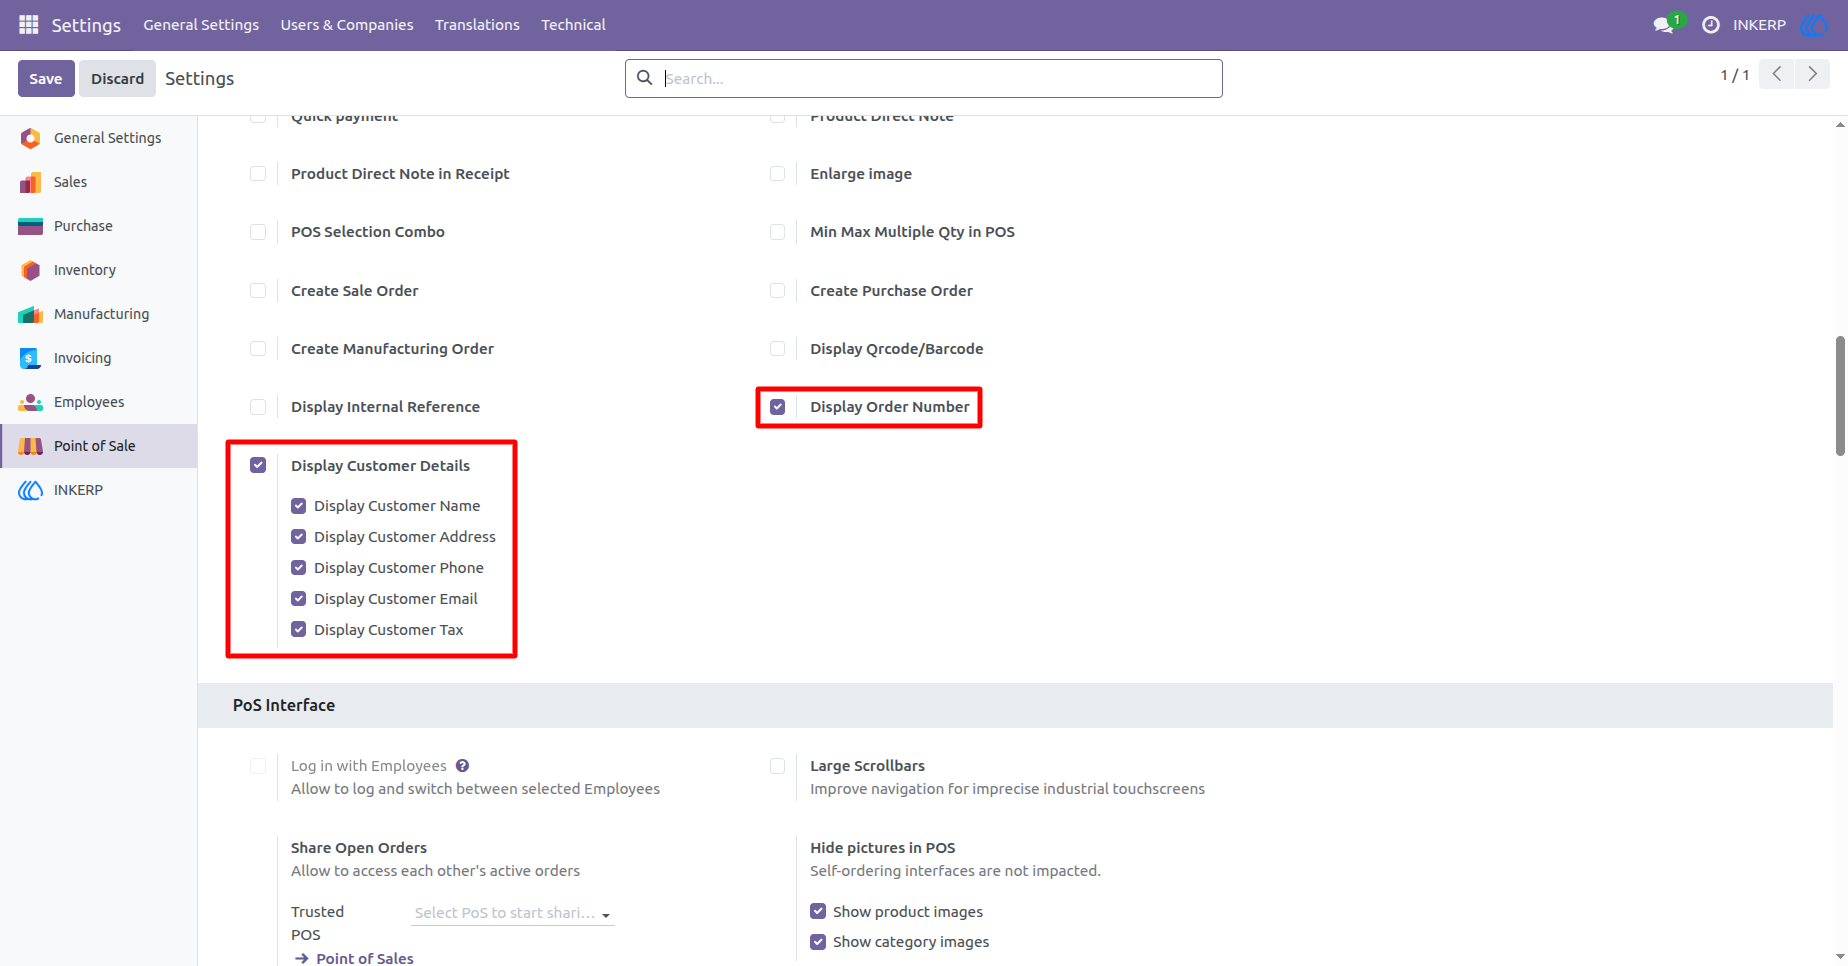Click the Save button

(46, 78)
